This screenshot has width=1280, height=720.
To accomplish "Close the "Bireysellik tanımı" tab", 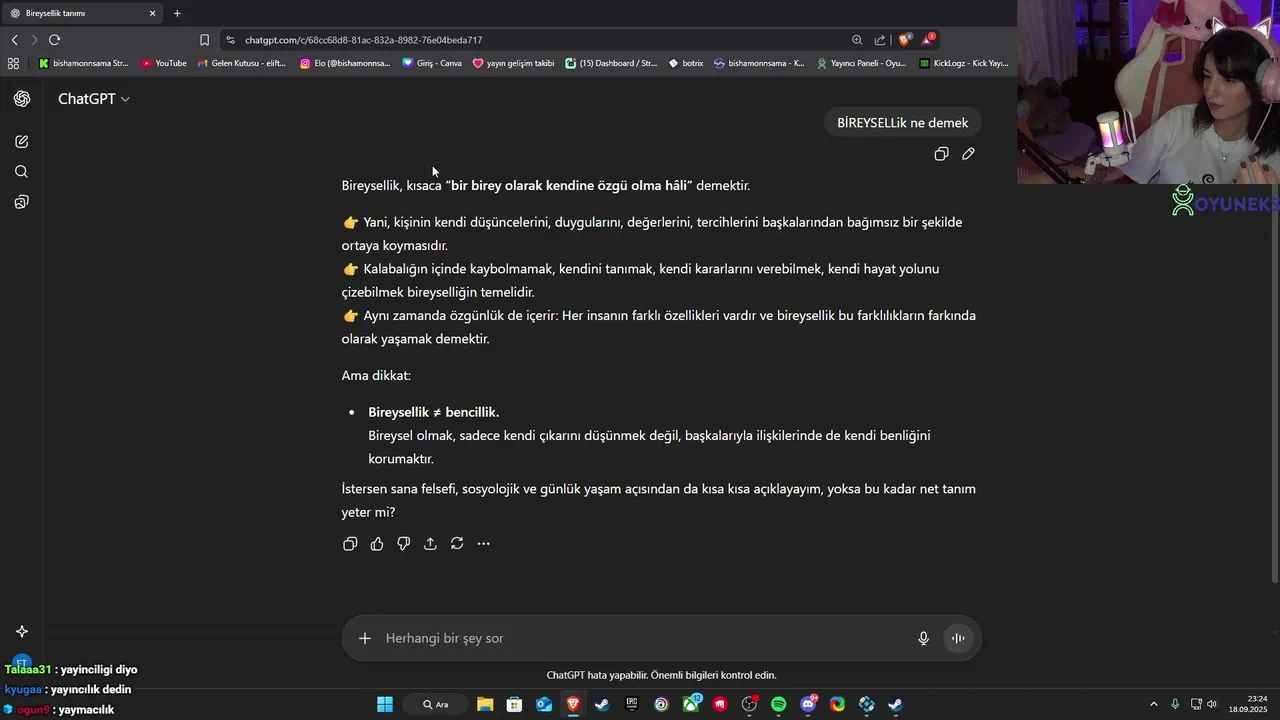I will click(153, 13).
